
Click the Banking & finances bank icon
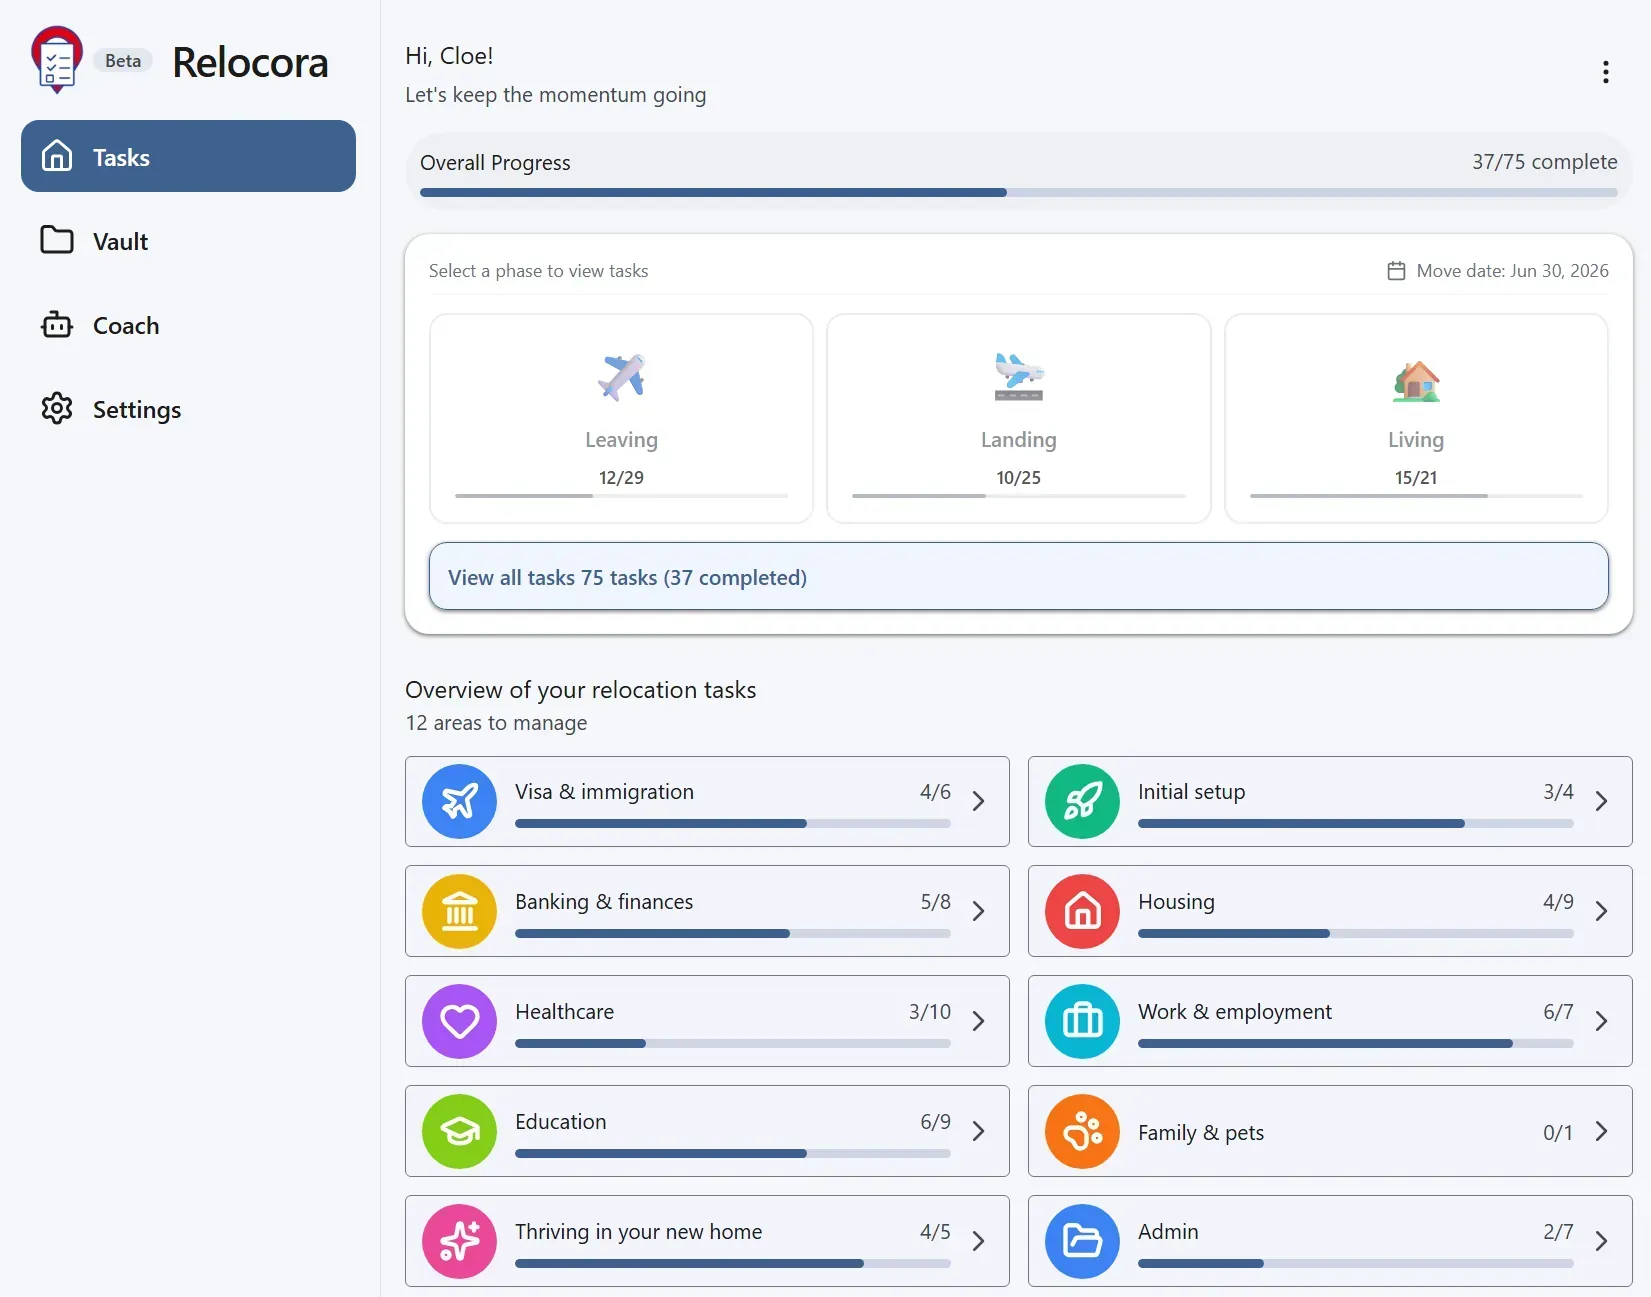pyautogui.click(x=460, y=911)
